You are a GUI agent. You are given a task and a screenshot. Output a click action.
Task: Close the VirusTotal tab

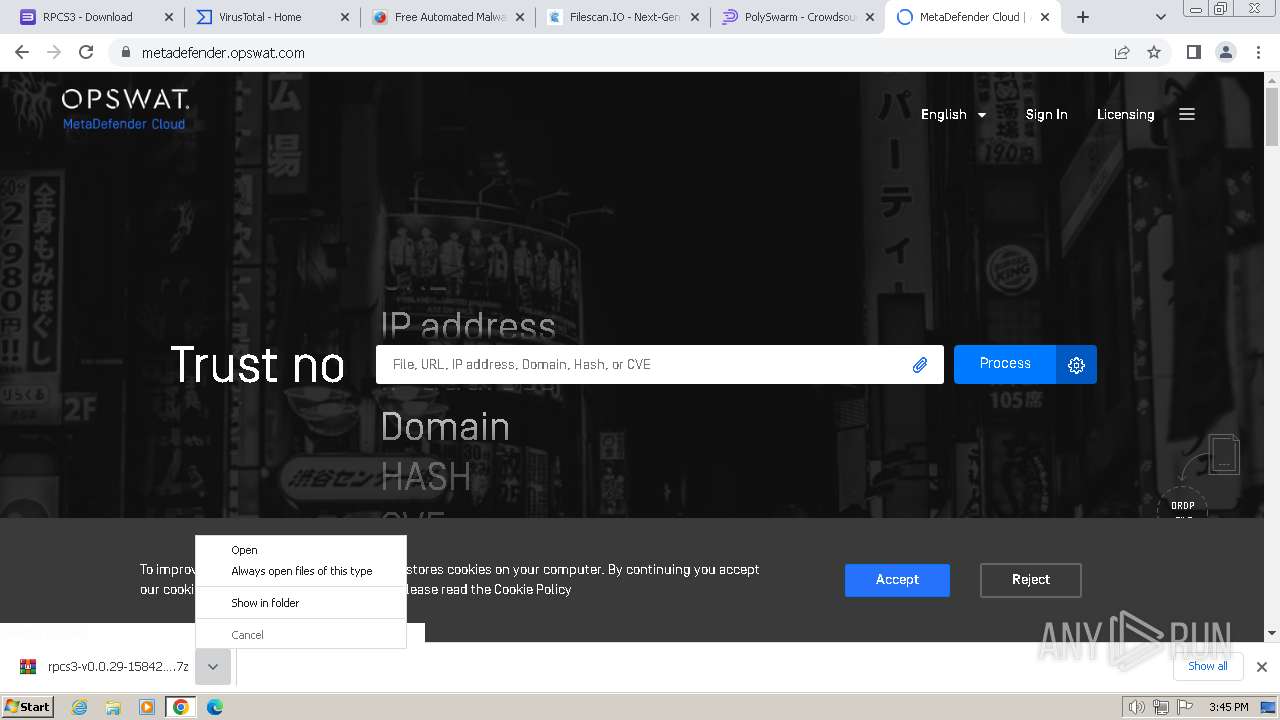point(344,17)
